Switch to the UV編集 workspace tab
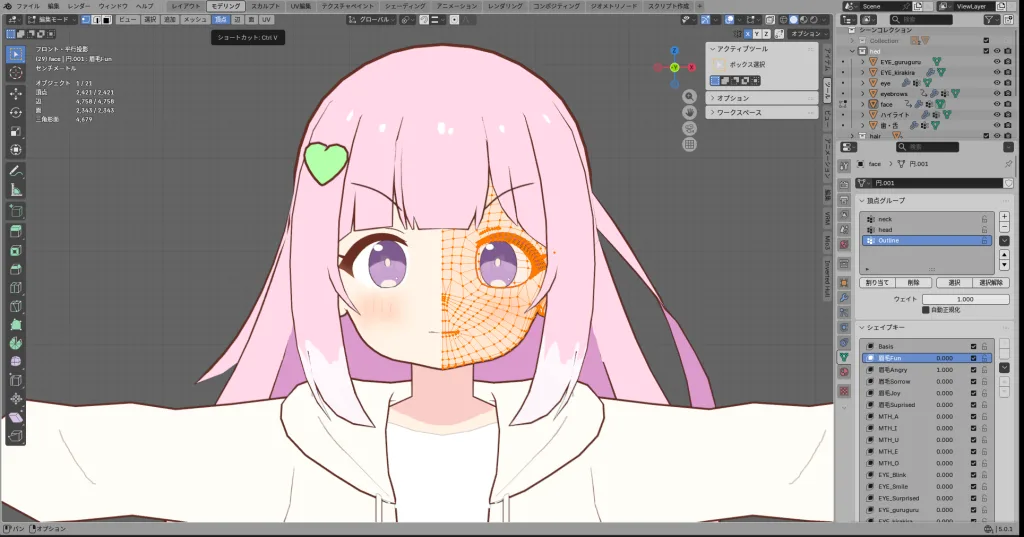Viewport: 1024px width, 537px height. tap(300, 6)
